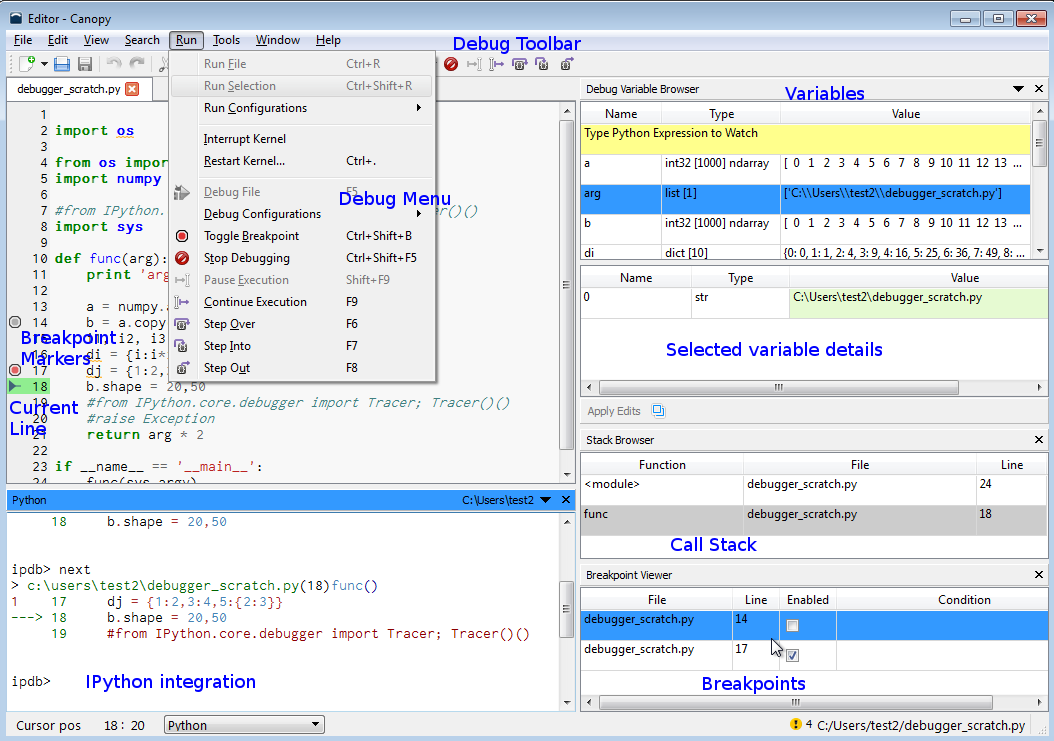Image resolution: width=1054 pixels, height=741 pixels.
Task: Toggle the gray breakpoint marker at line 14
Action: (x=14, y=322)
